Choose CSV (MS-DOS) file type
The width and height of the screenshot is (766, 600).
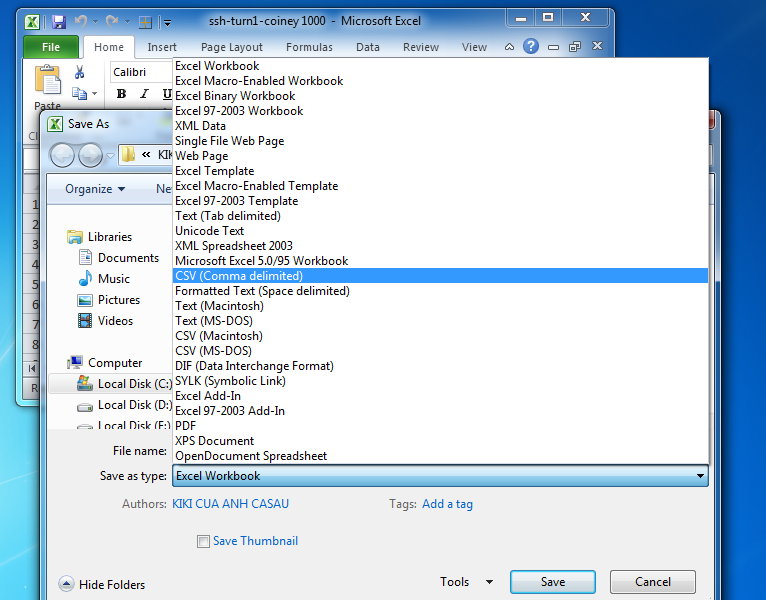[x=441, y=350]
